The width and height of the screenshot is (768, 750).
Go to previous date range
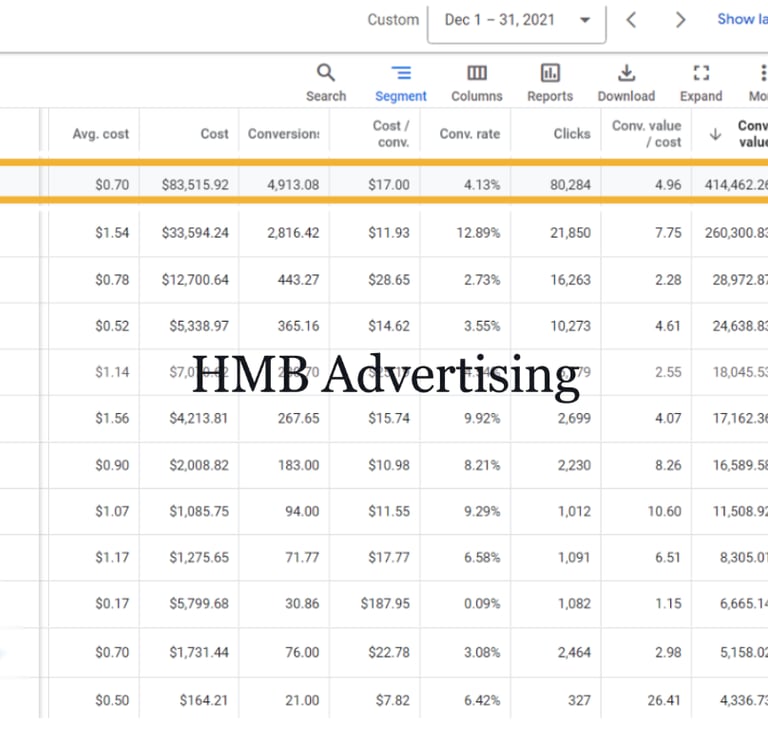click(x=631, y=20)
